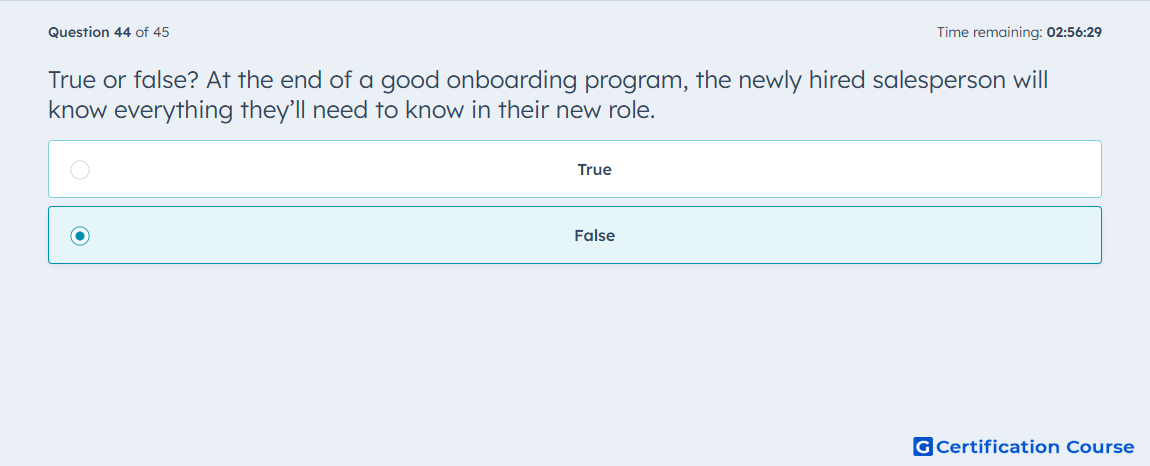Click the 02:56:29 countdown timer
The image size is (1150, 466).
[x=1074, y=32]
